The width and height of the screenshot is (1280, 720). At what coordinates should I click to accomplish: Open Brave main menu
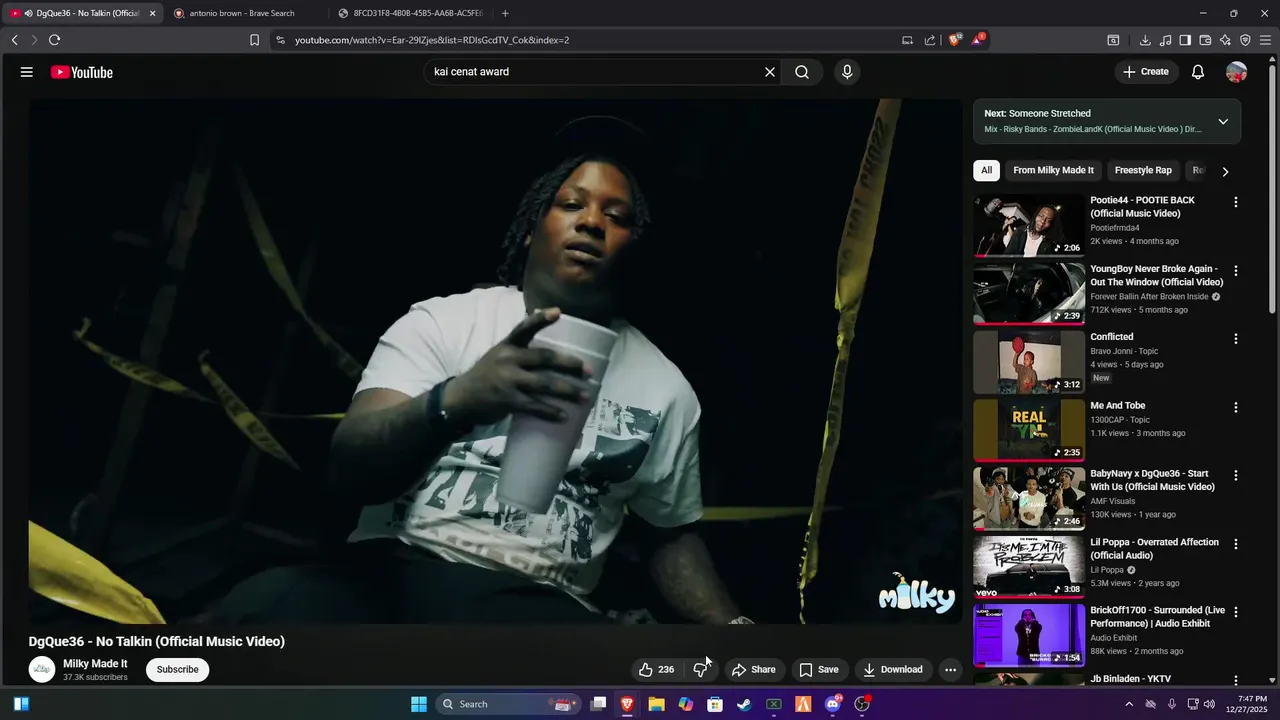[1266, 40]
